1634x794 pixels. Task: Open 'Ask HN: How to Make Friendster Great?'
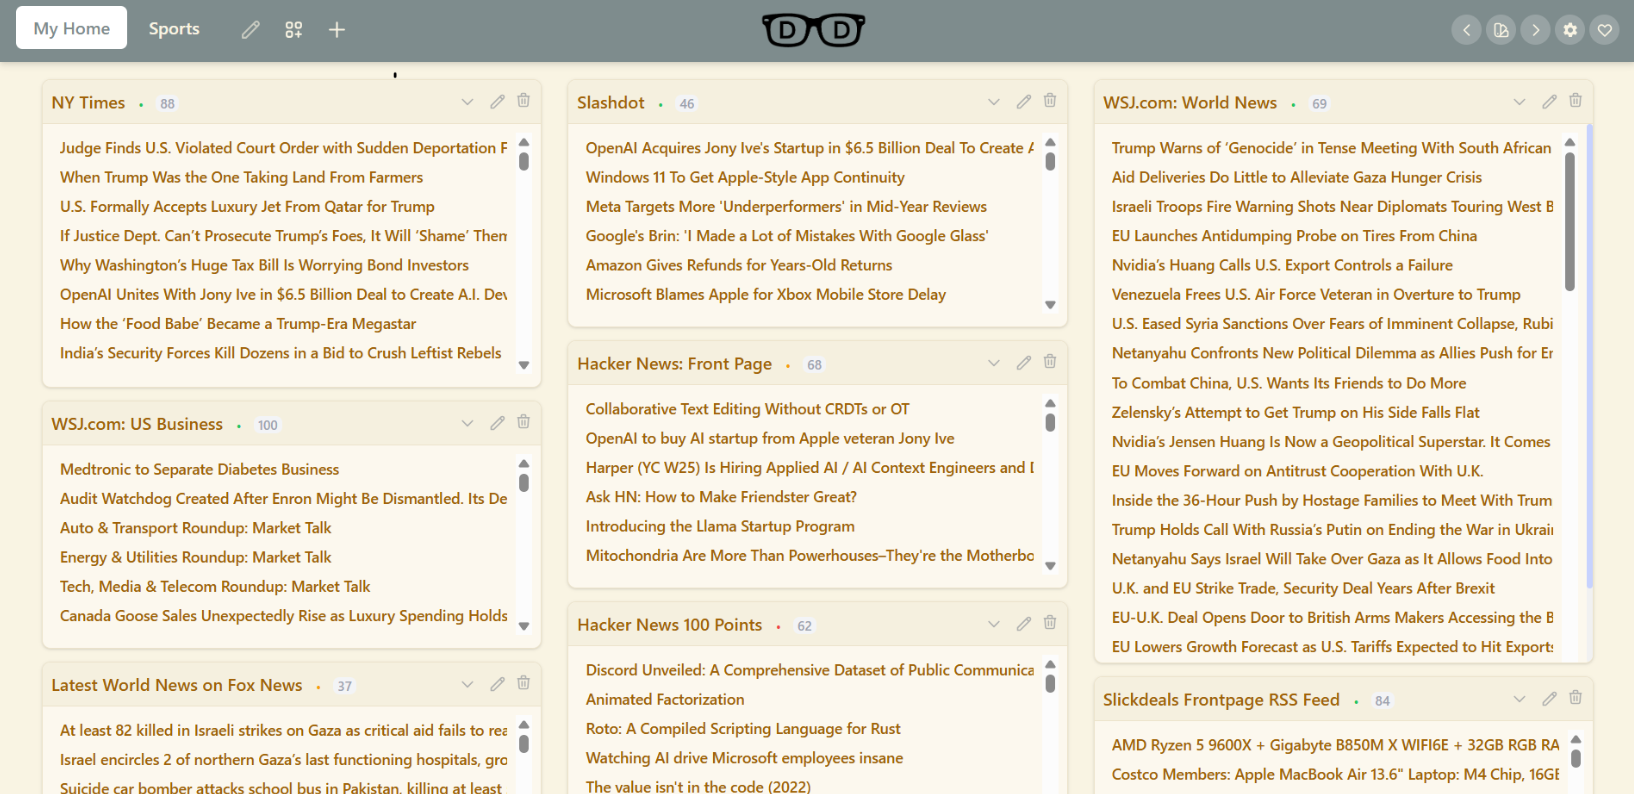[x=721, y=497]
